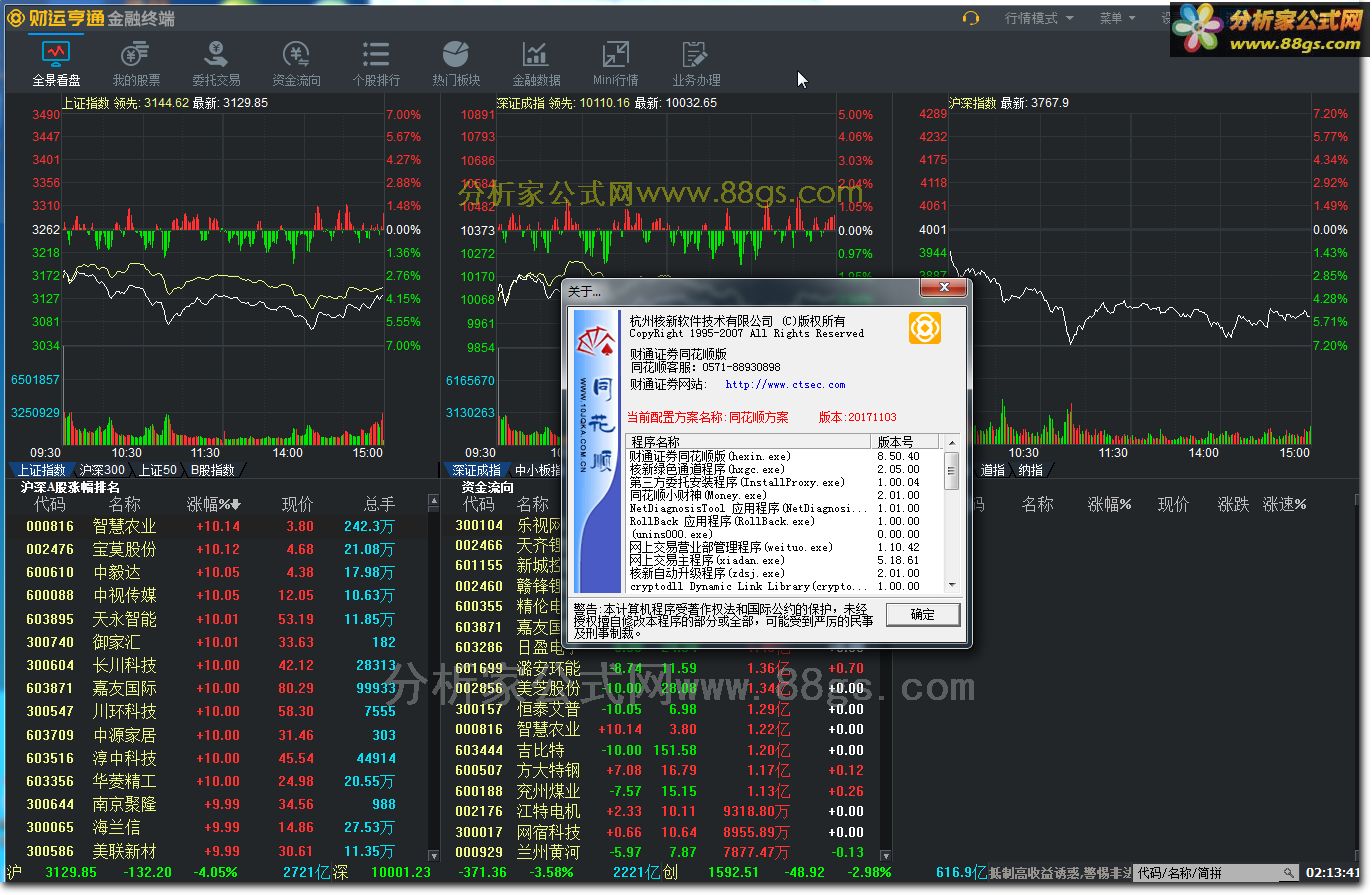
Task: Switch to the 深证成指 chart tab
Action: 476,470
